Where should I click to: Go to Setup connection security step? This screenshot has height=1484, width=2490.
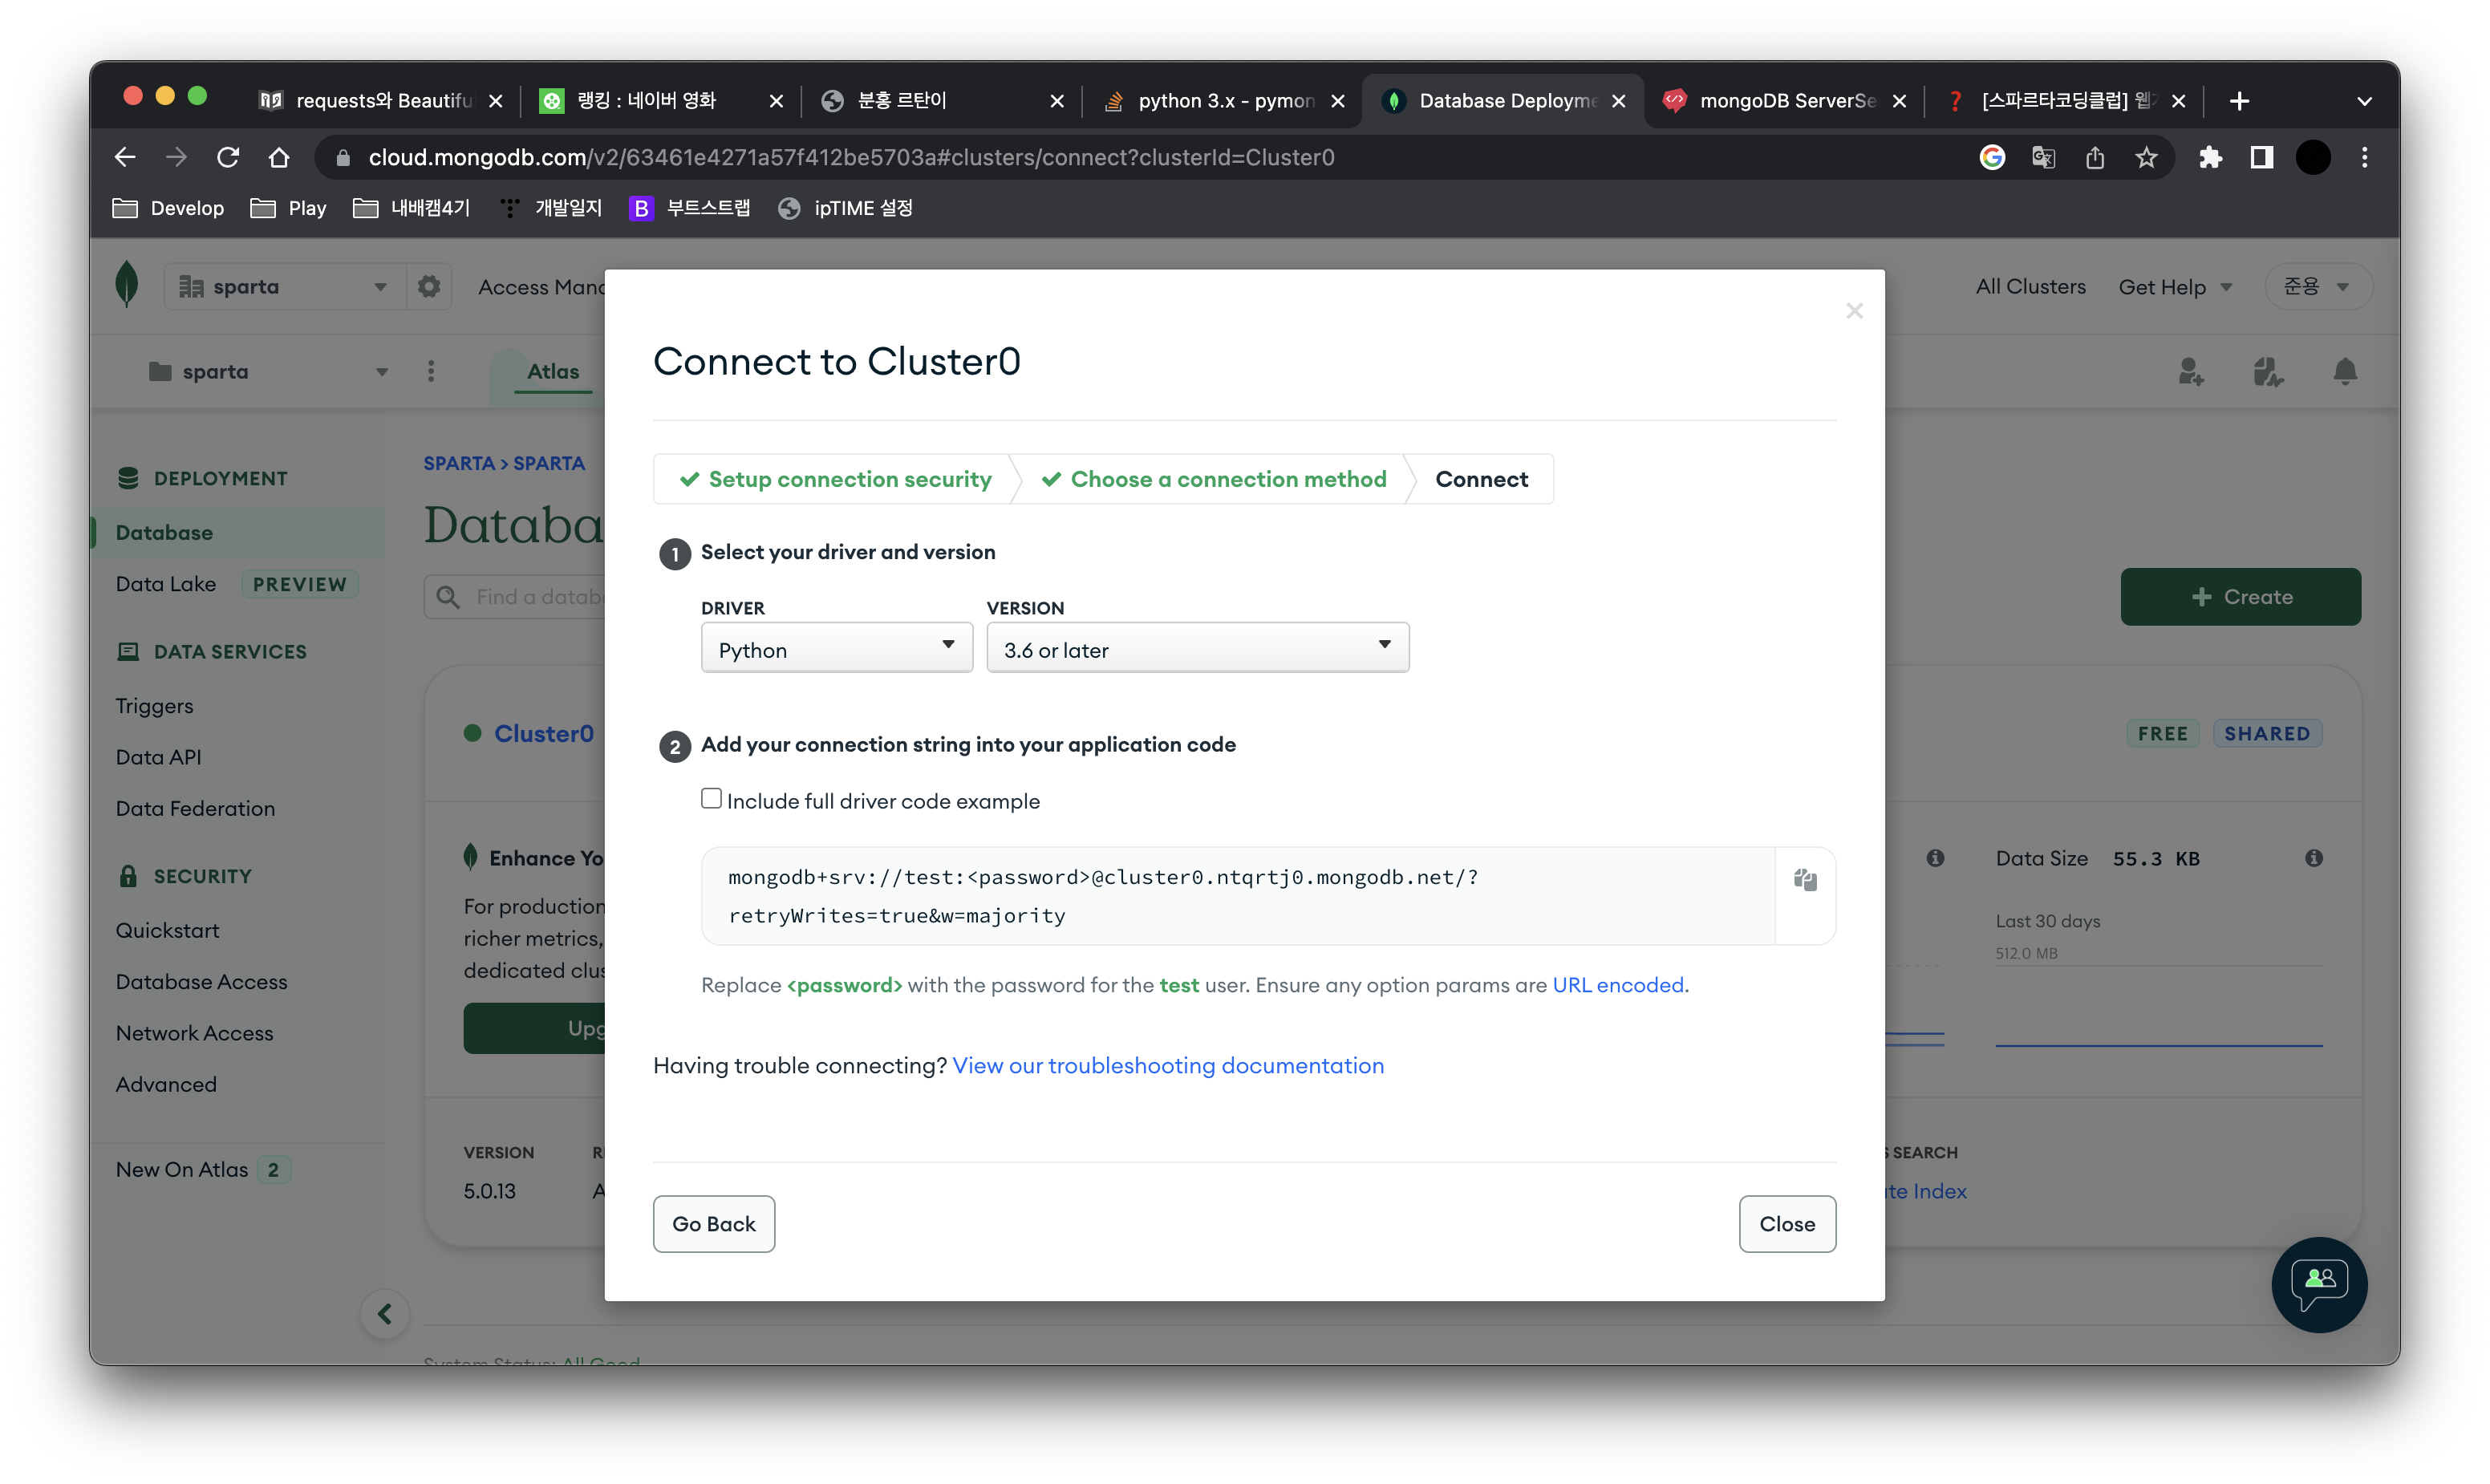point(836,479)
